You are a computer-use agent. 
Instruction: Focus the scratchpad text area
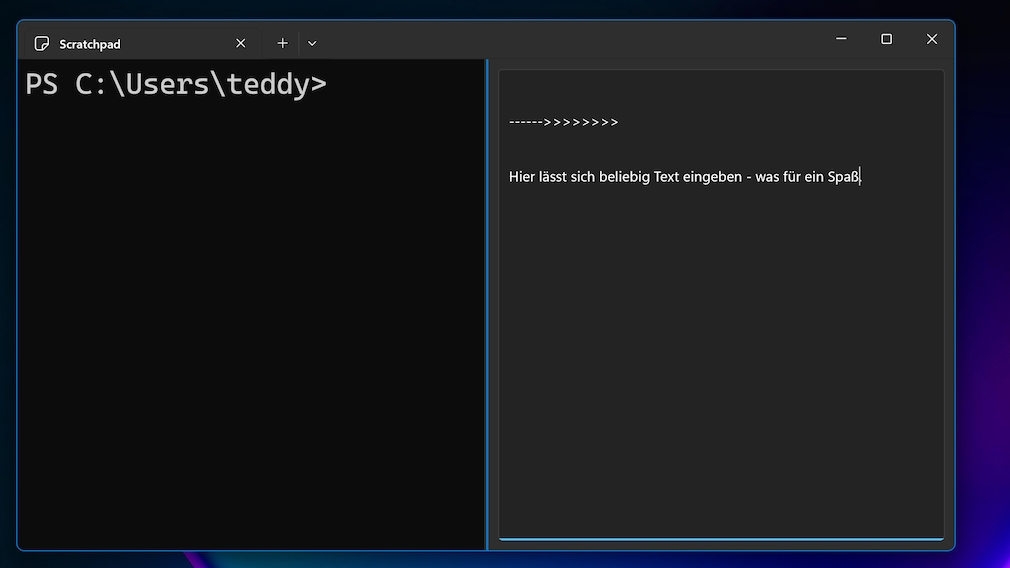point(721,305)
